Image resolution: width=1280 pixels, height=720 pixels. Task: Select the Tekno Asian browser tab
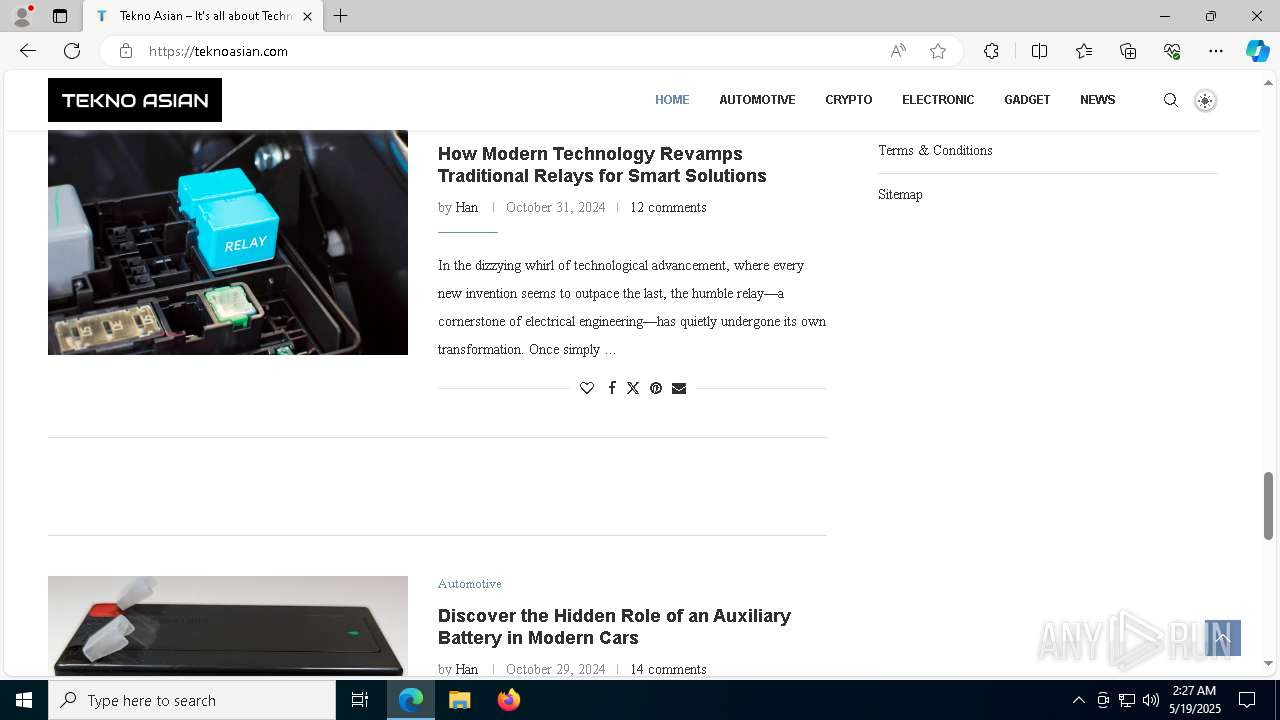tap(203, 16)
